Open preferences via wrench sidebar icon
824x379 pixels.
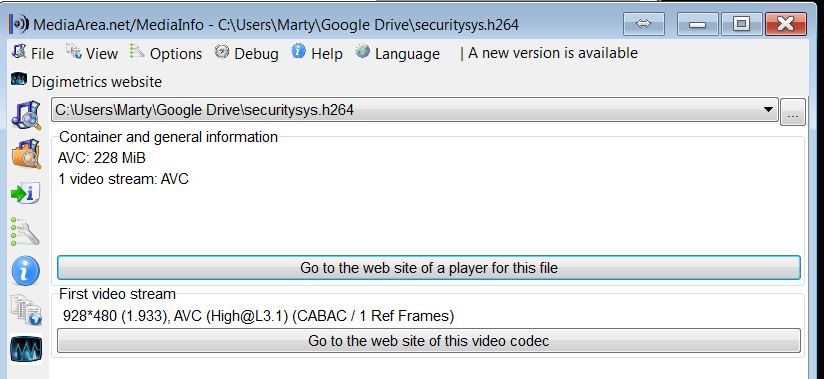click(26, 232)
